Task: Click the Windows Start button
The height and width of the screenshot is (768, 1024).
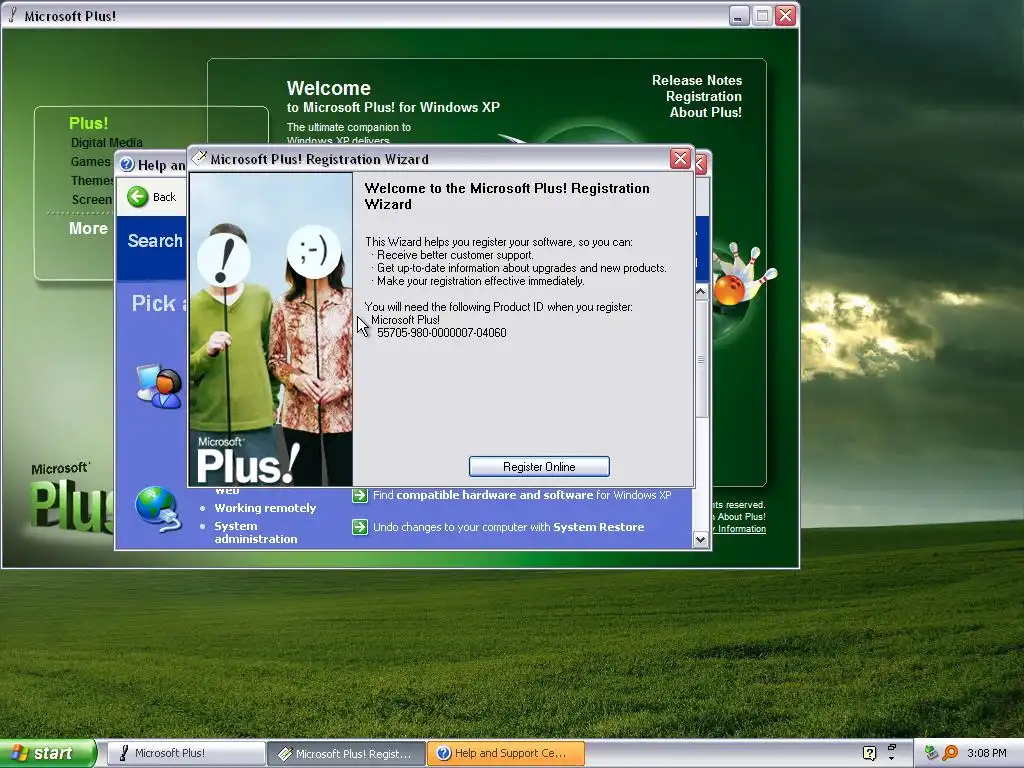Action: click(48, 753)
